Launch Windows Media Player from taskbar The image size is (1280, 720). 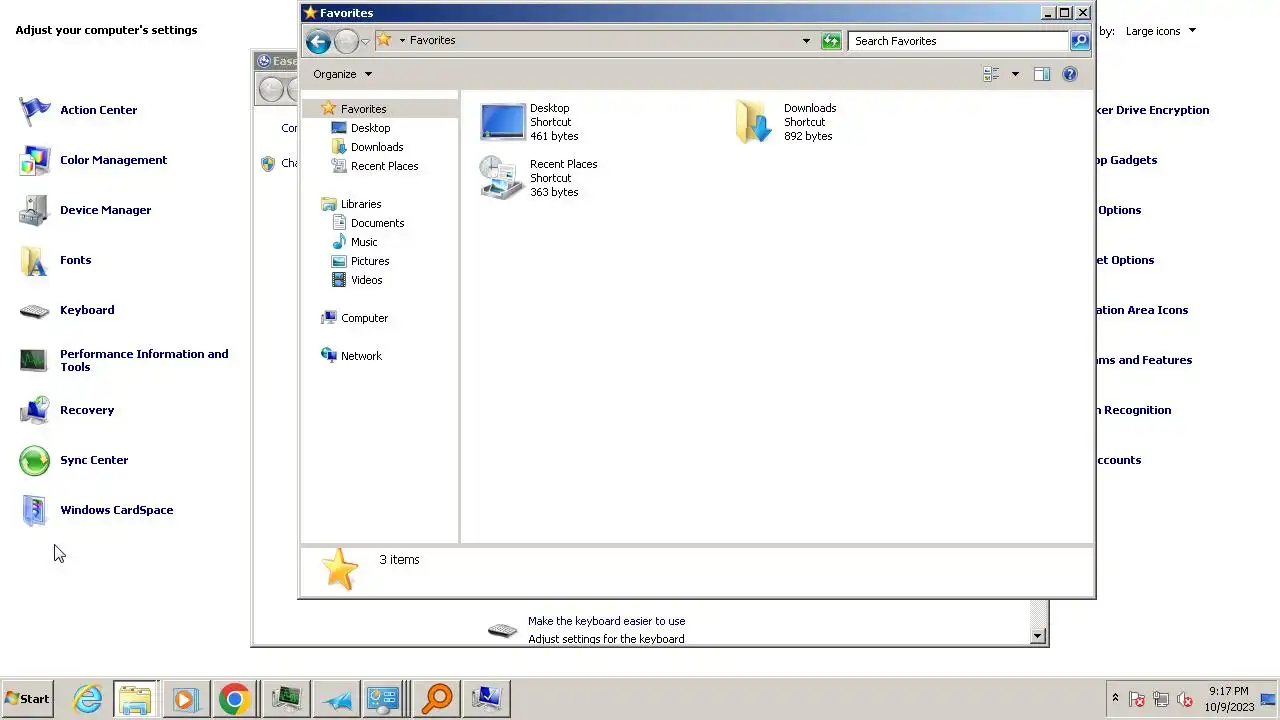pyautogui.click(x=184, y=699)
